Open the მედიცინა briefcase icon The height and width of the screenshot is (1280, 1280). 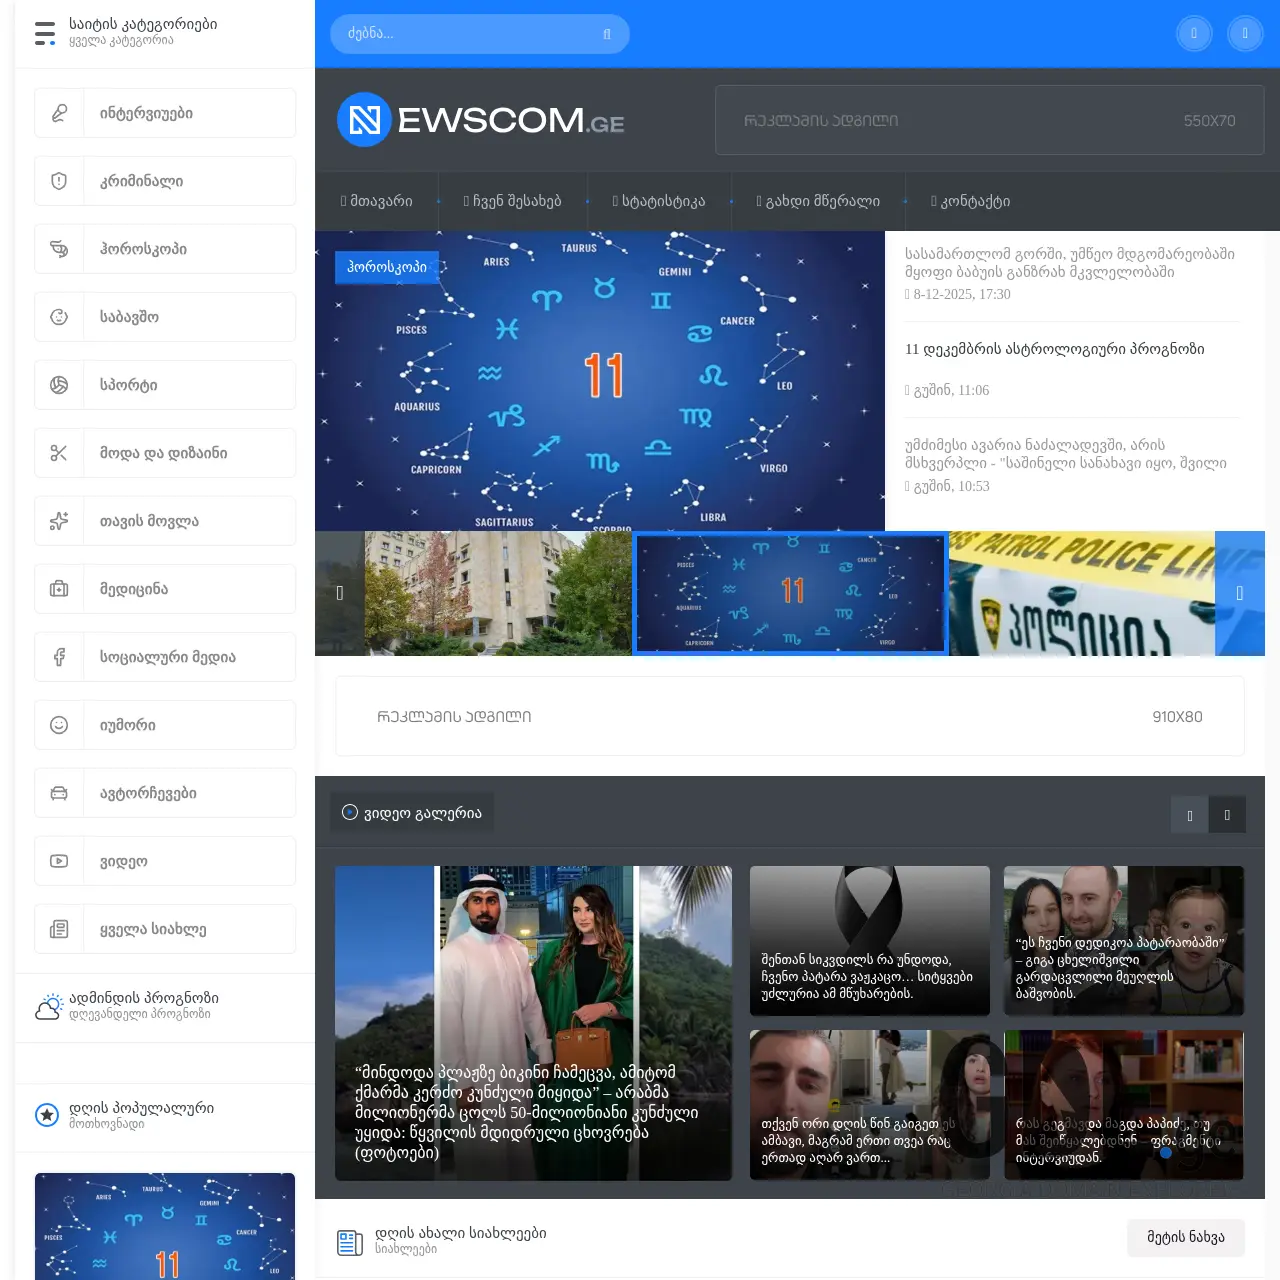pyautogui.click(x=58, y=588)
